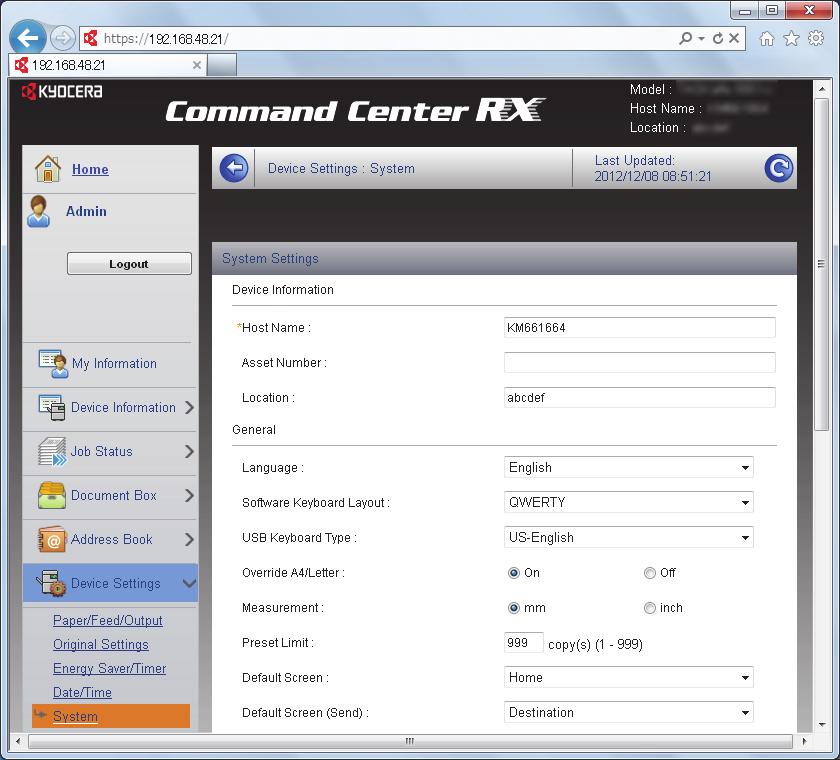
Task: Open Device Information menu item
Action: coord(123,408)
